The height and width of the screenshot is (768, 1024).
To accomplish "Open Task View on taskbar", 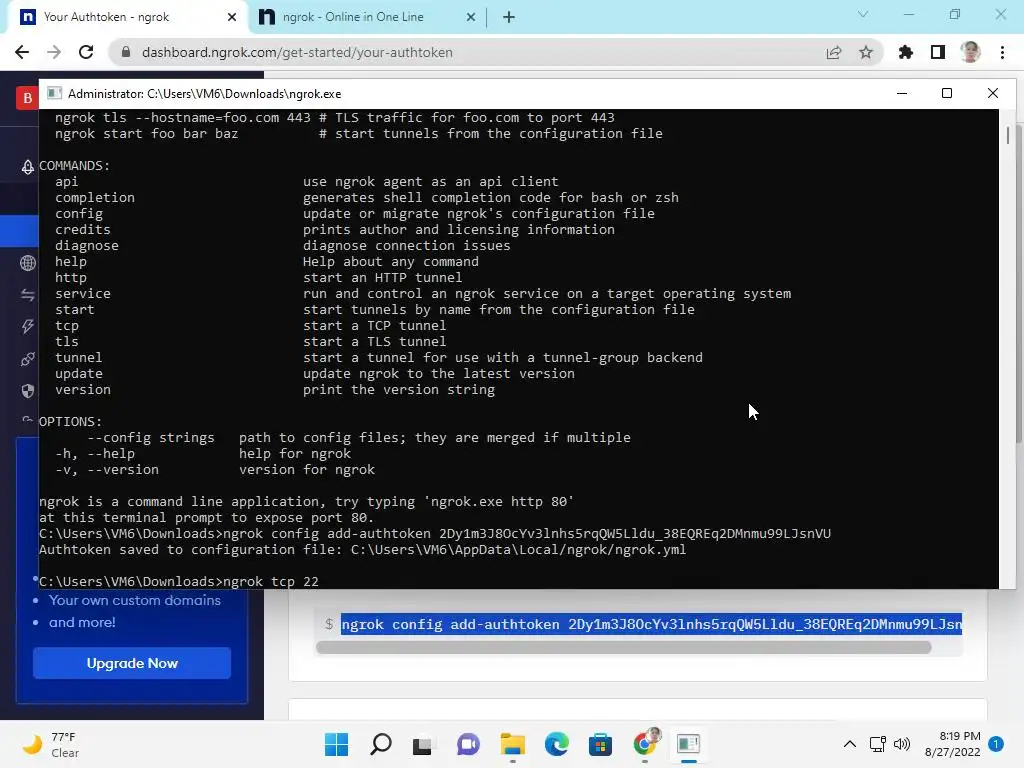I will click(423, 744).
